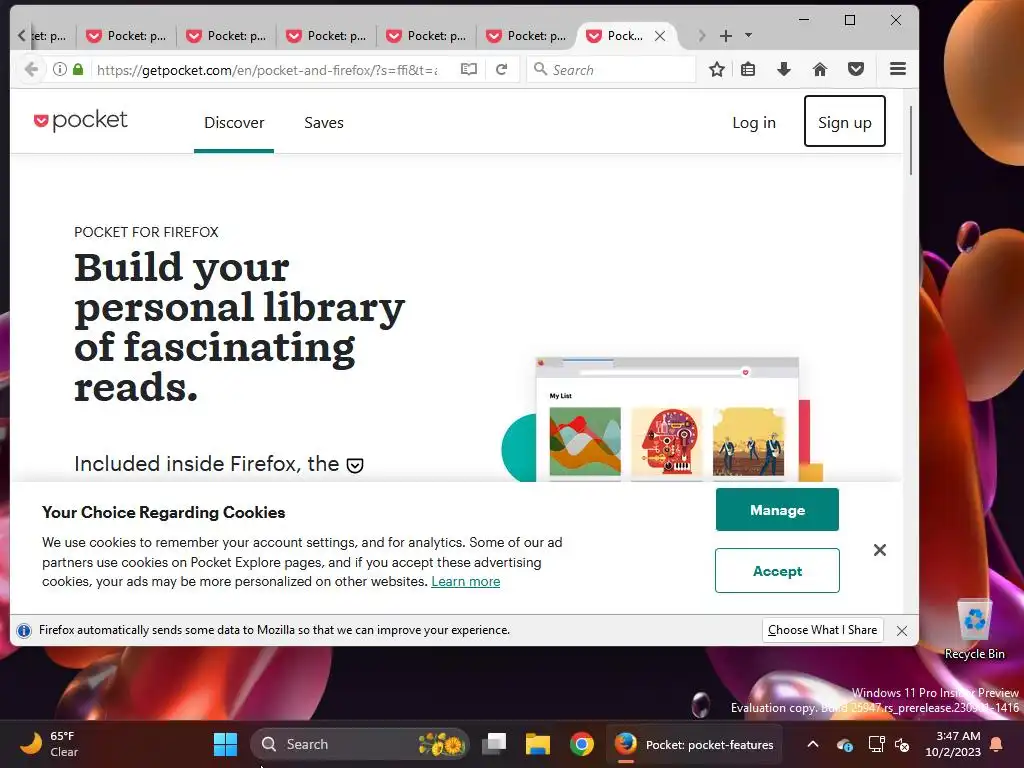Click the Pocket logo
The image size is (1024, 768).
click(x=80, y=120)
